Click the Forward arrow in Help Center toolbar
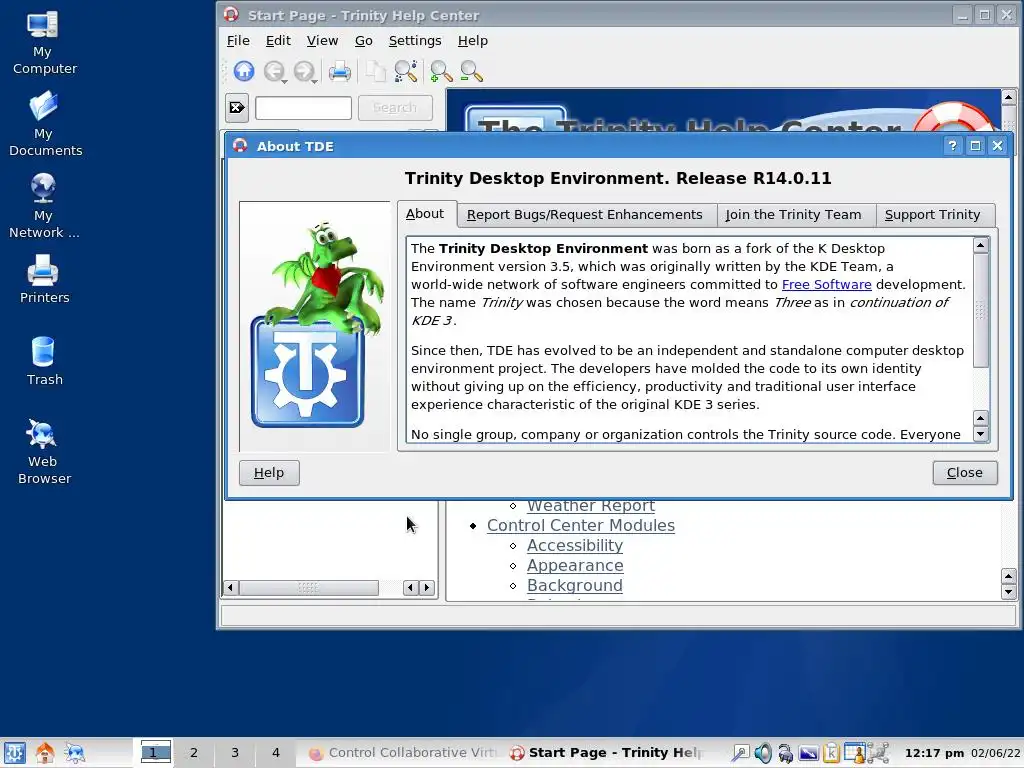The height and width of the screenshot is (768, 1024). [x=303, y=71]
